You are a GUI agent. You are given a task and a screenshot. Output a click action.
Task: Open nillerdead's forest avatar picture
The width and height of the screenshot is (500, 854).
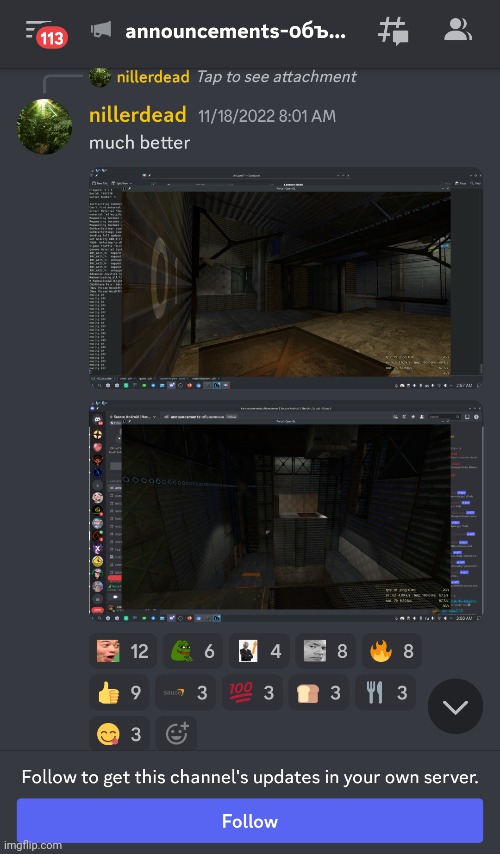click(45, 126)
